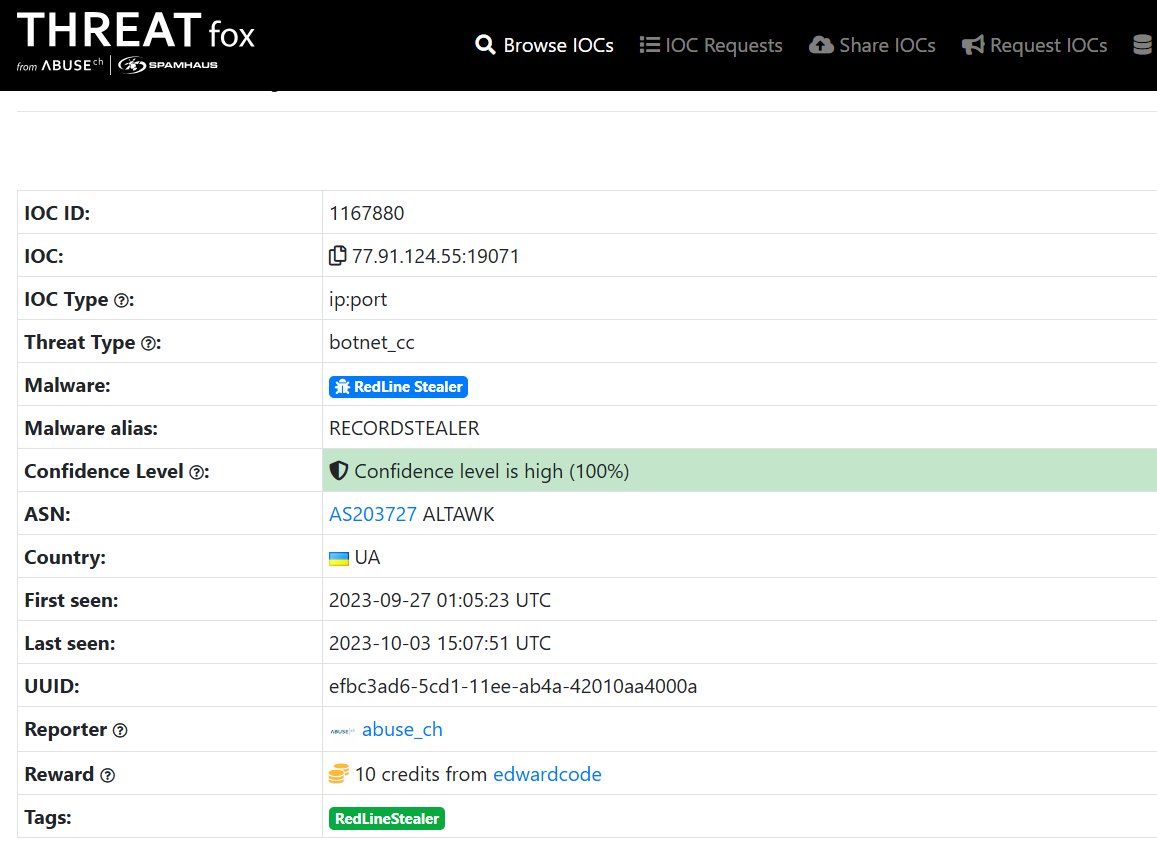
Task: Select the IOC ID value 1167880
Action: pos(367,213)
